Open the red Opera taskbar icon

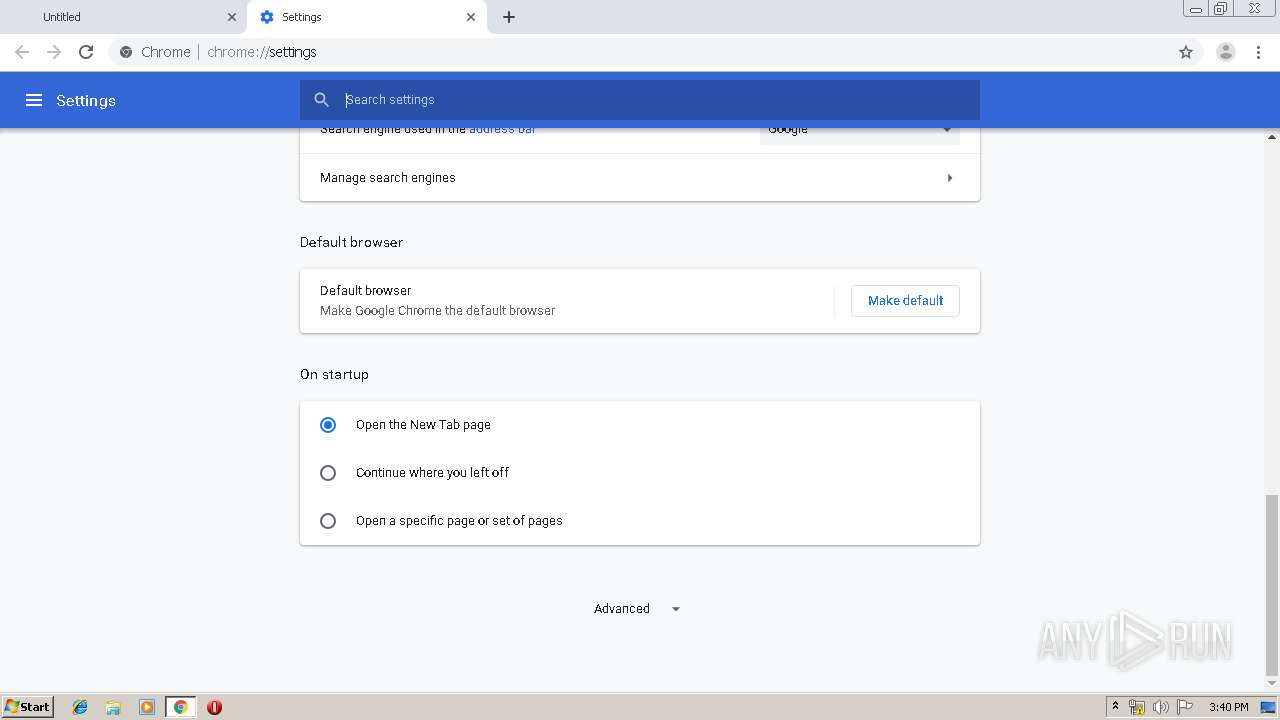(214, 707)
